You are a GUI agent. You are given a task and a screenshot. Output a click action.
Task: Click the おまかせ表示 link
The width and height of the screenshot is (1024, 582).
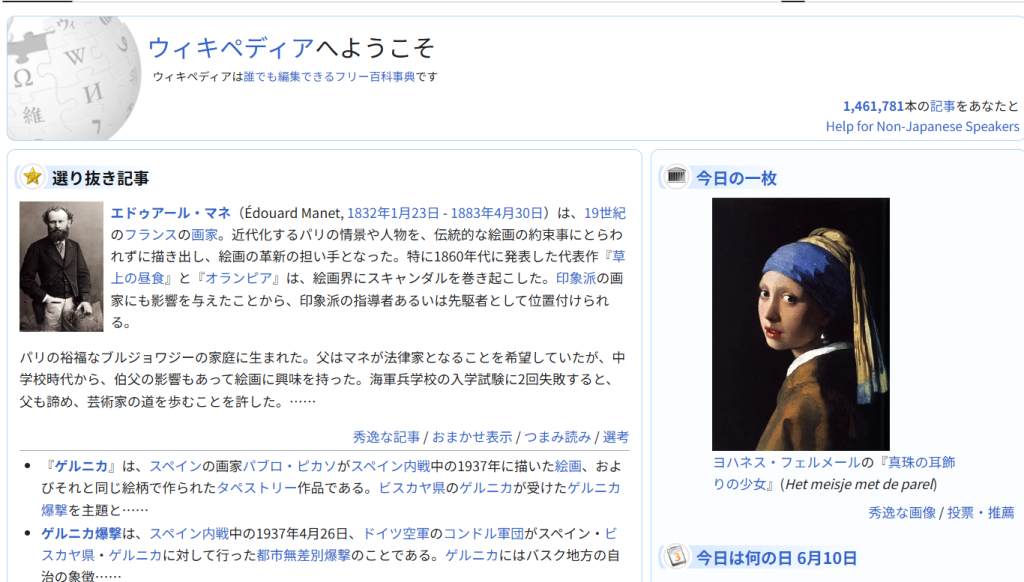(x=472, y=437)
